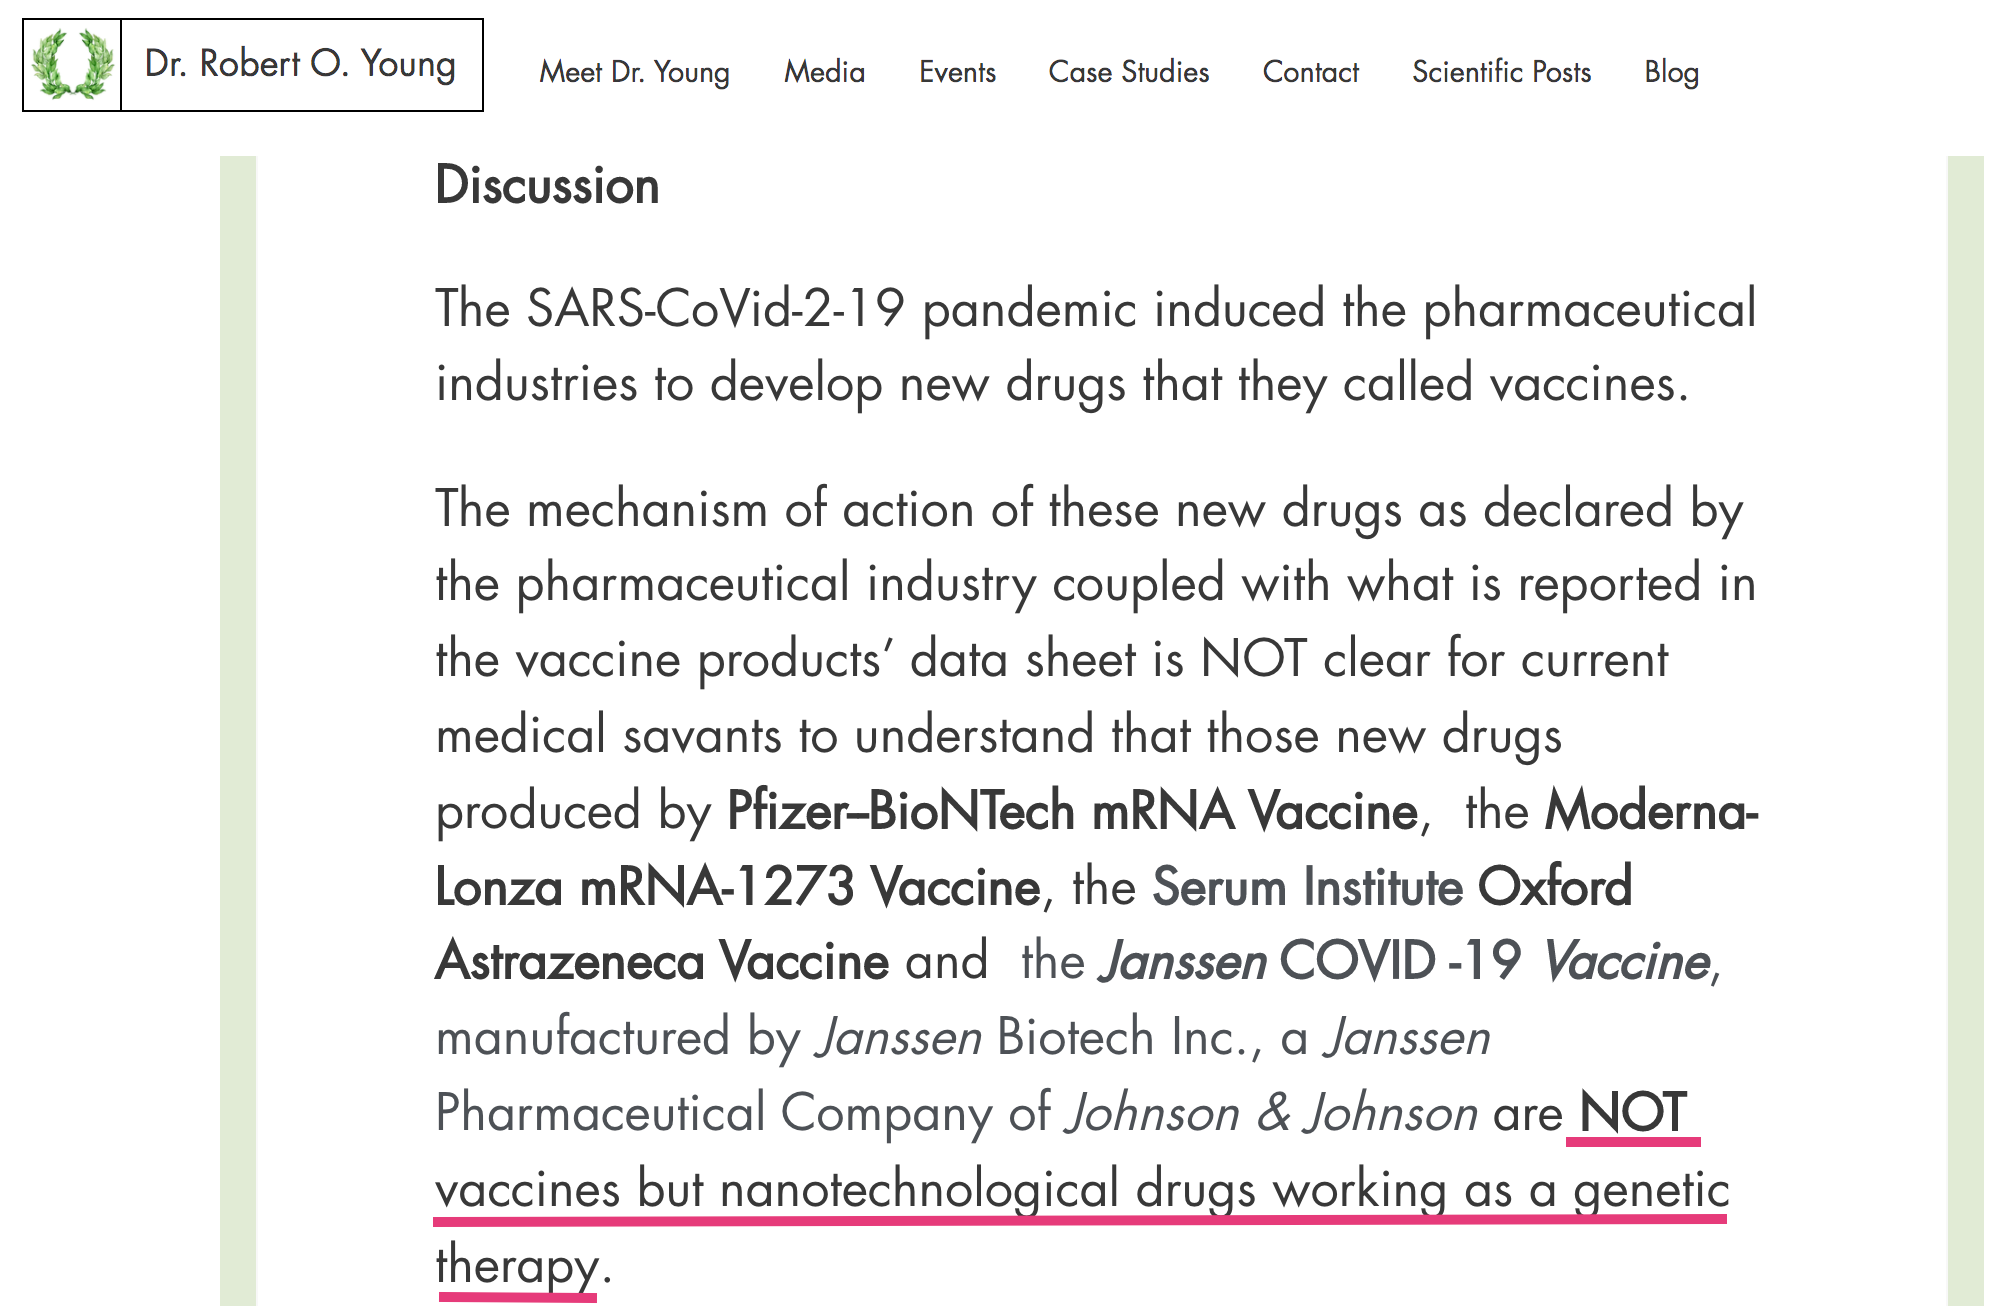Screen dimensions: 2008x1306
Task: Go to Scientific Posts section
Action: [1501, 72]
